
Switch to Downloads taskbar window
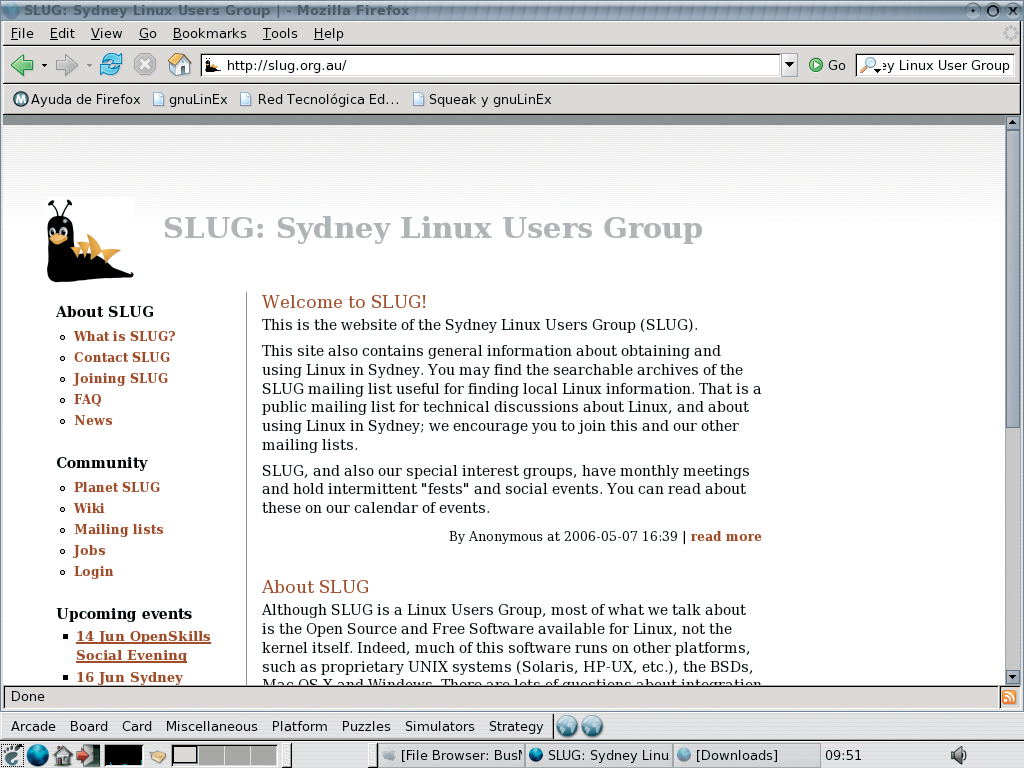(x=746, y=756)
